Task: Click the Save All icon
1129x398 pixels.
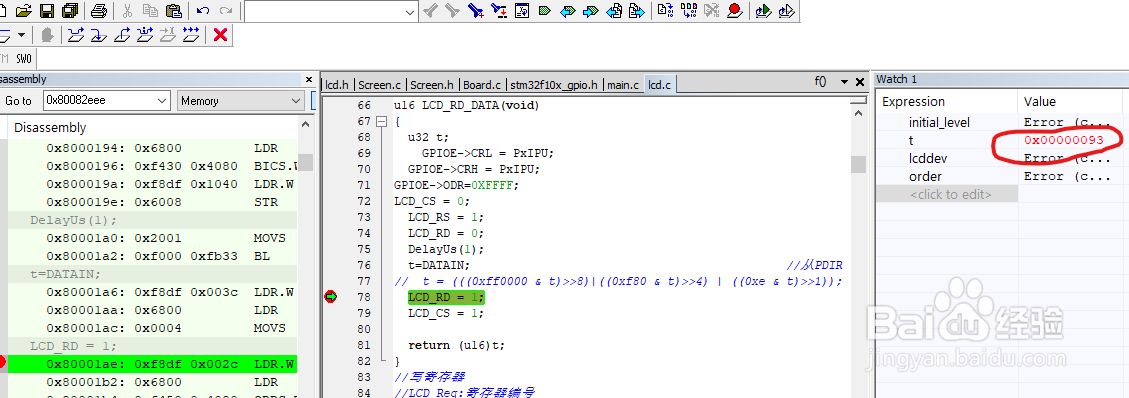Action: pos(70,11)
